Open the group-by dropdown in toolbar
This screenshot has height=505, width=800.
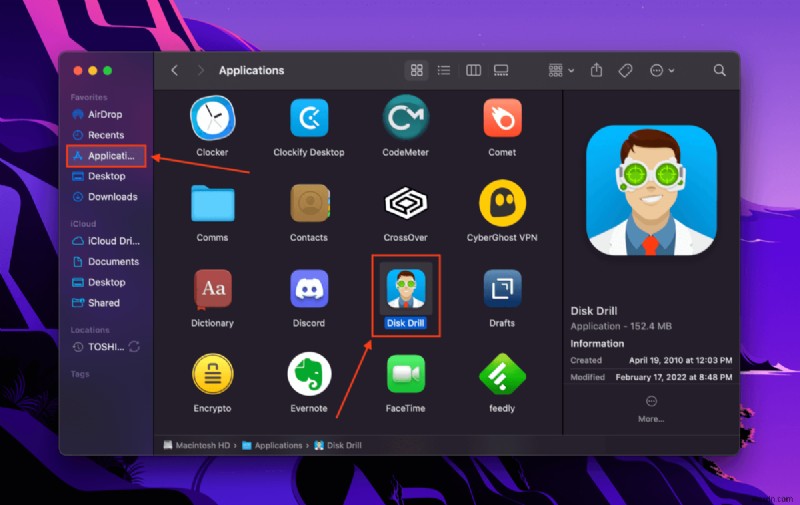(x=561, y=70)
